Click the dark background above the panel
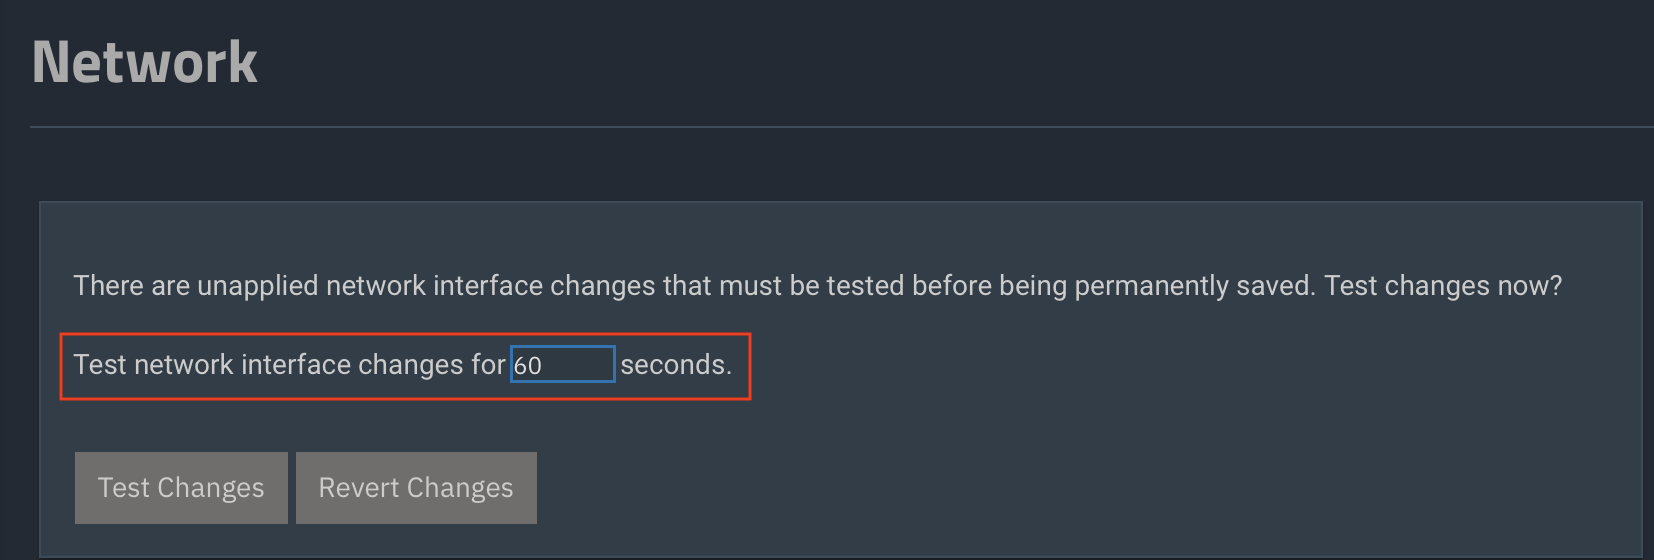The width and height of the screenshot is (1654, 560). point(841,165)
